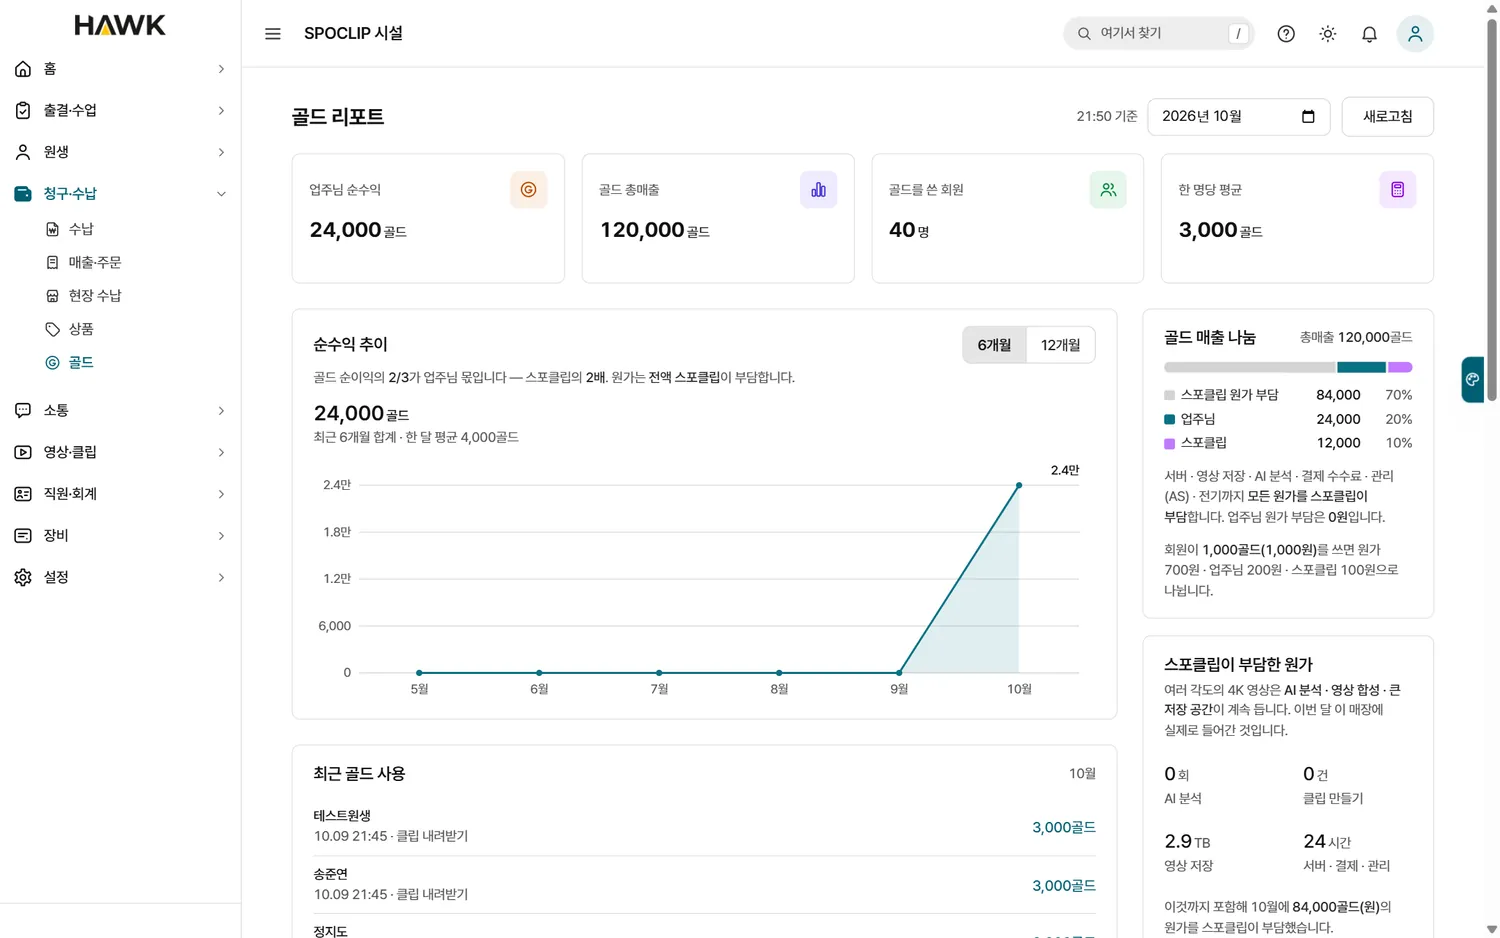Screen dimensions: 1500x938
Task: Click 송준연 row's 3,000골드 amount
Action: 1064,885
